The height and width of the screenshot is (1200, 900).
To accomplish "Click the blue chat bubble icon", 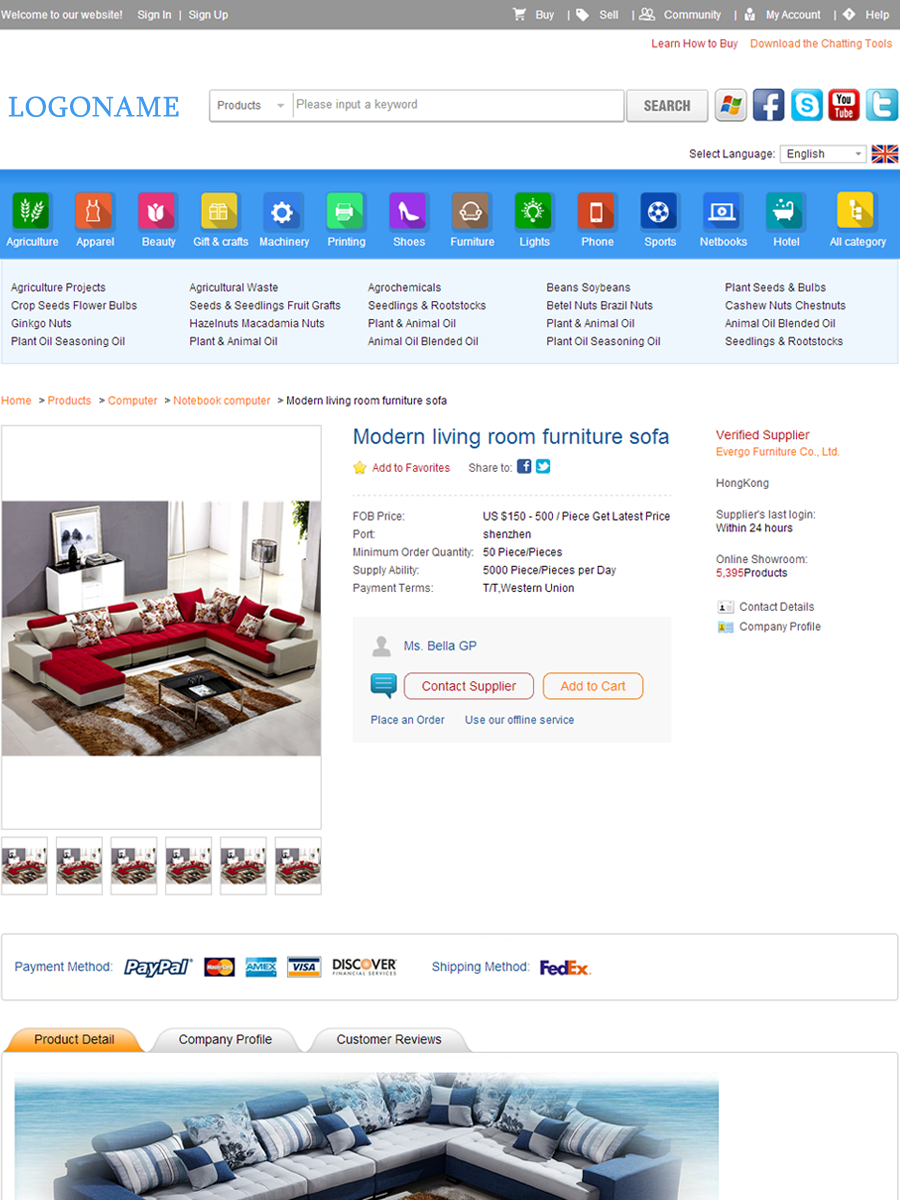I will pos(384,686).
